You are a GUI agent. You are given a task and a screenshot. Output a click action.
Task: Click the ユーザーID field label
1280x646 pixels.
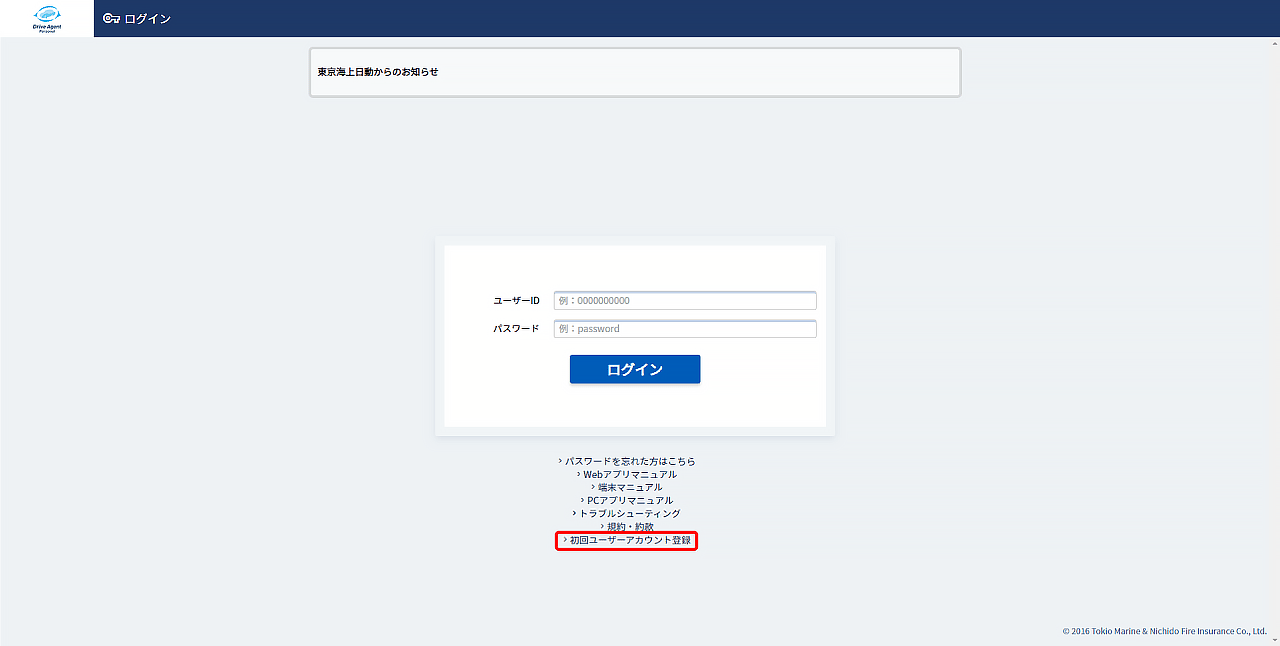click(516, 301)
